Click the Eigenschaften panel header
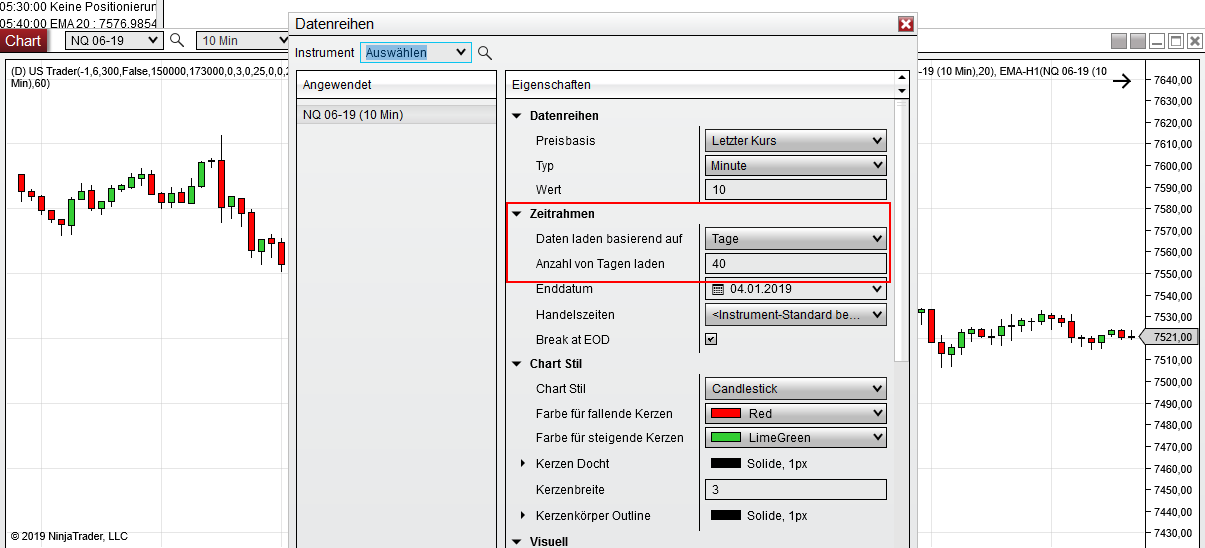1205x548 pixels. [x=701, y=85]
